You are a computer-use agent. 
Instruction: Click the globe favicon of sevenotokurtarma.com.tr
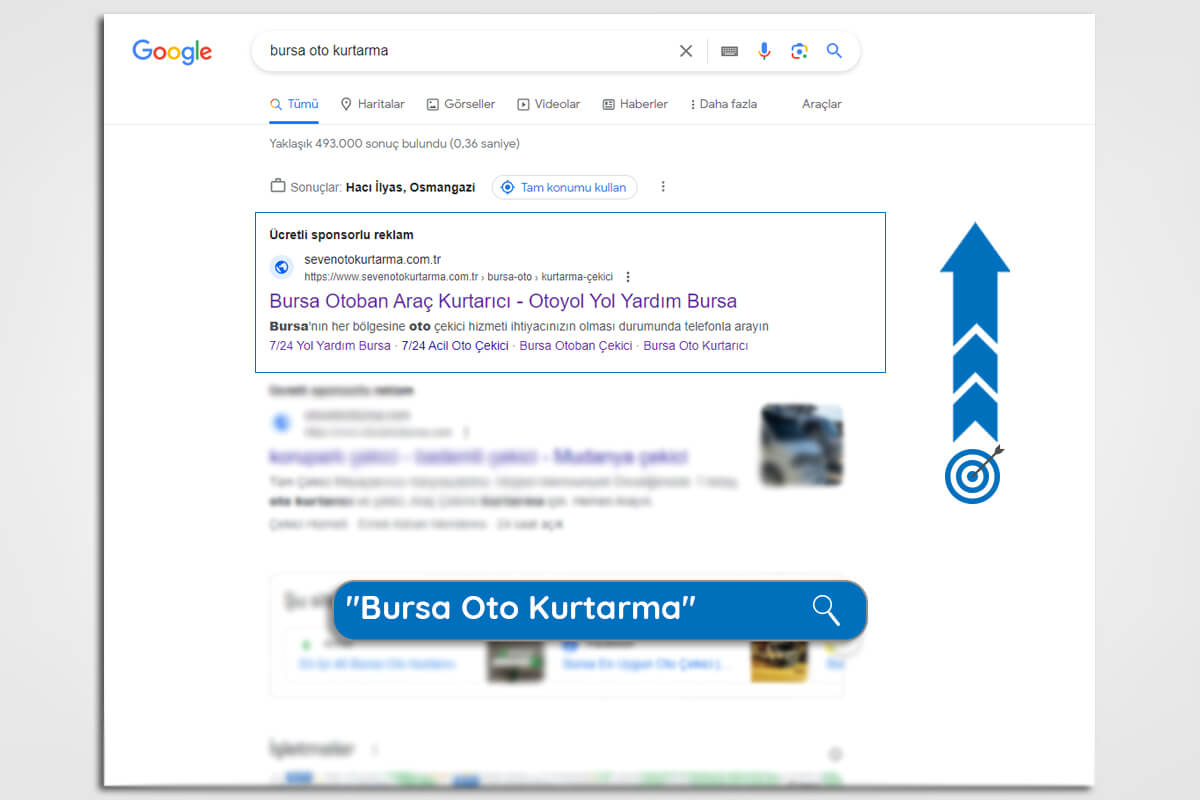click(x=282, y=267)
